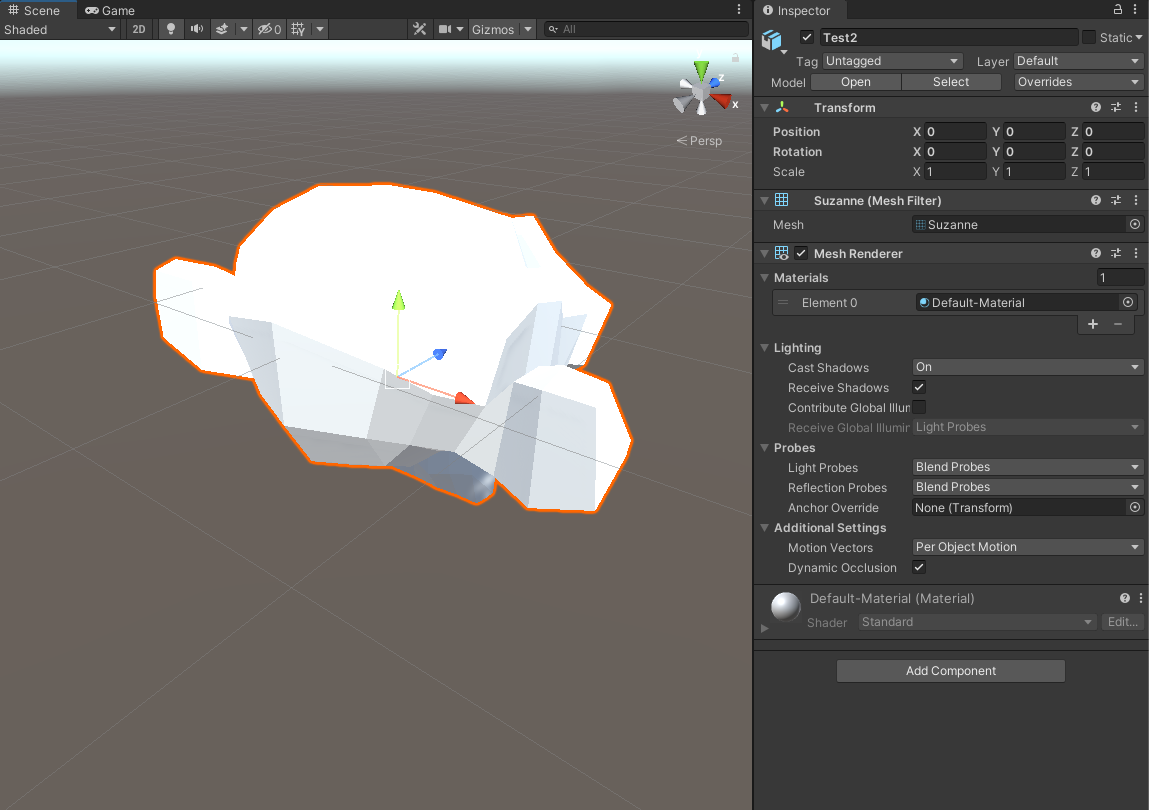Open the component tools wrench icon
This screenshot has height=810, width=1149.
[420, 29]
